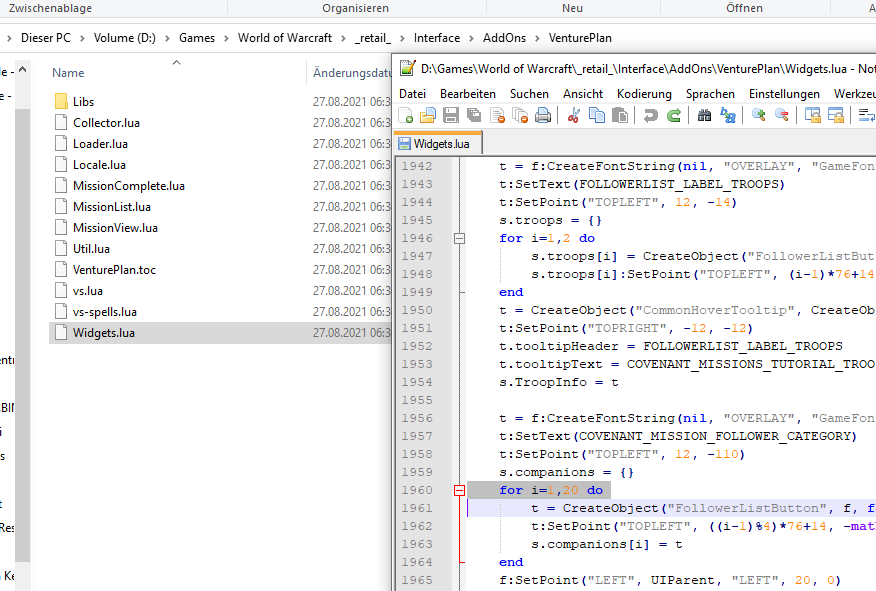Select the VenturePlan.toc file
Image resolution: width=876 pixels, height=591 pixels.
pos(114,269)
